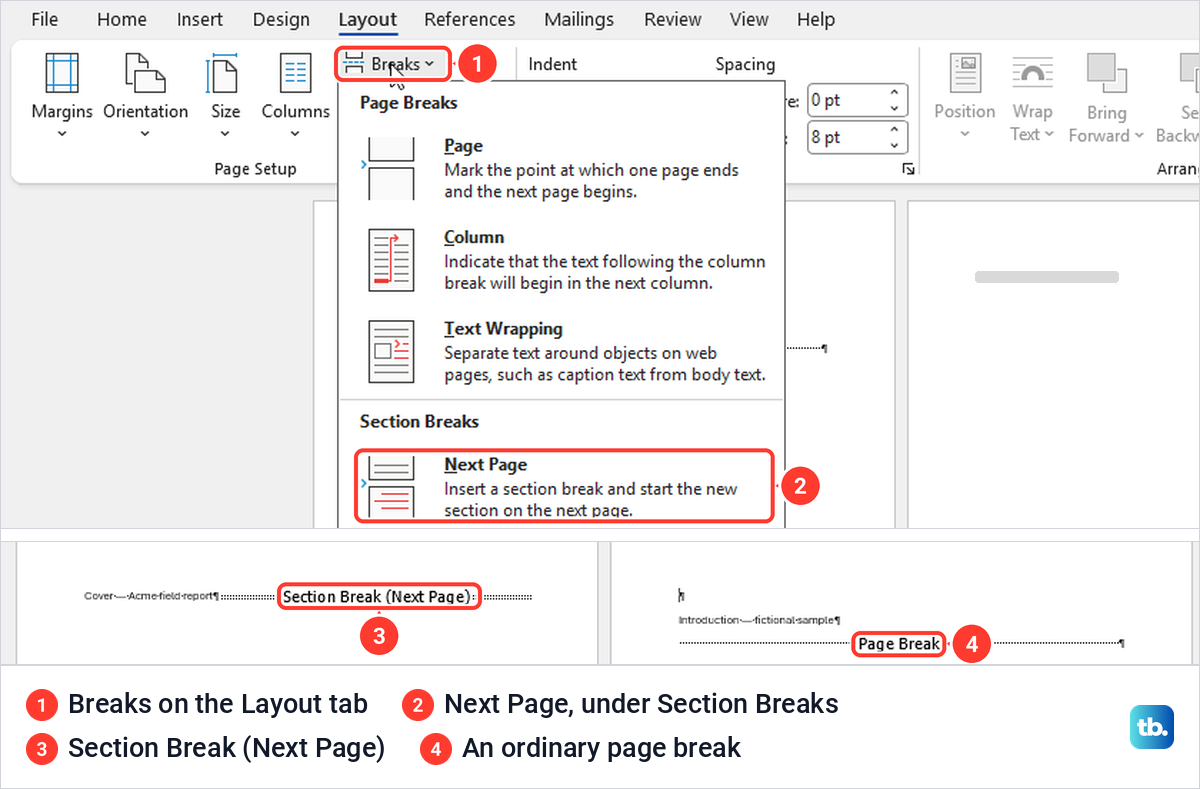Click the Section Breaks heading
Viewport: 1200px width, 789px height.
coord(419,421)
